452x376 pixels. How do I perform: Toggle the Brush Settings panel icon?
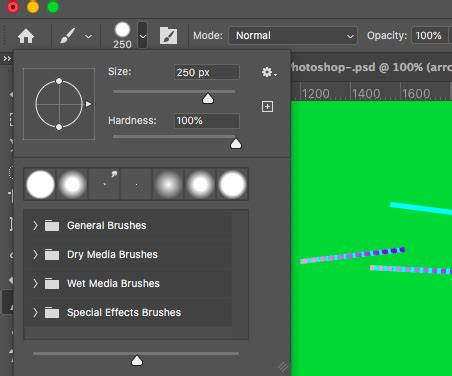(168, 36)
